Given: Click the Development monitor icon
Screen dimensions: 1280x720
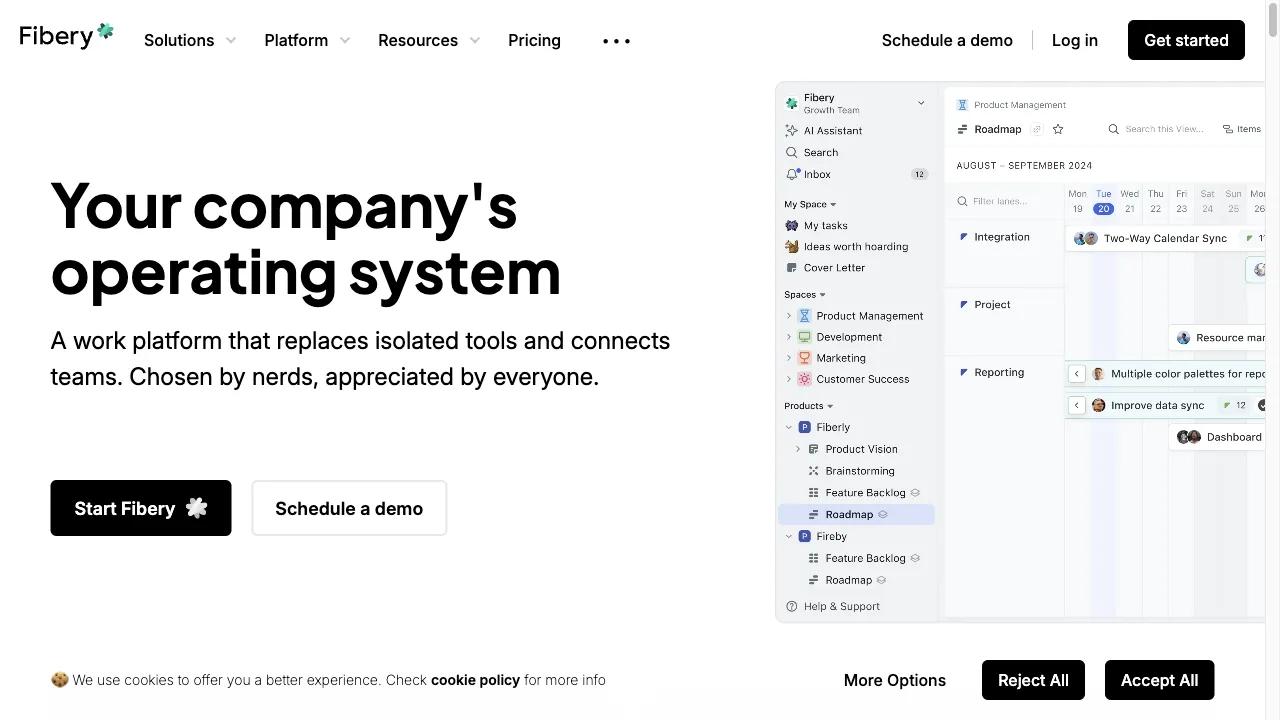Looking at the screenshot, I should [x=804, y=337].
